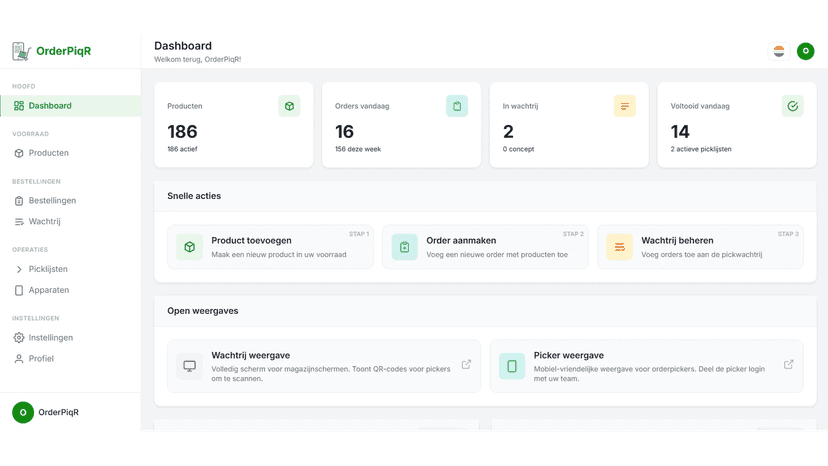Screen dimensions: 828x466
Task: Click the '156 deze week' text
Action: point(357,150)
